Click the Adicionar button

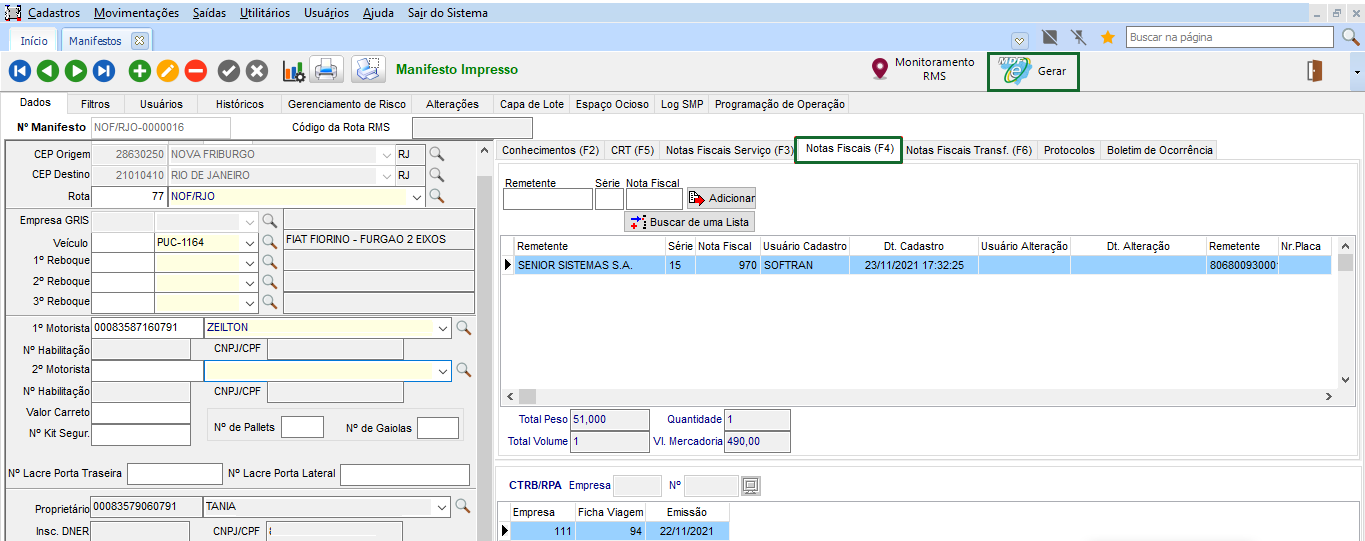tap(721, 198)
